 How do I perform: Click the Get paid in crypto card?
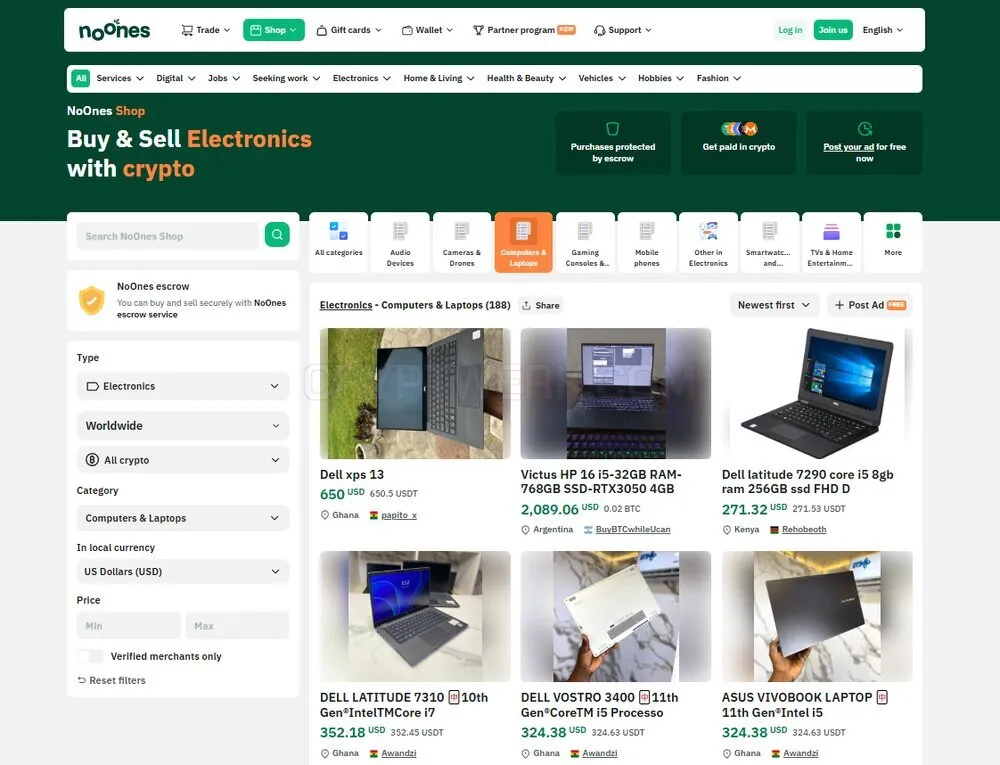[x=739, y=143]
